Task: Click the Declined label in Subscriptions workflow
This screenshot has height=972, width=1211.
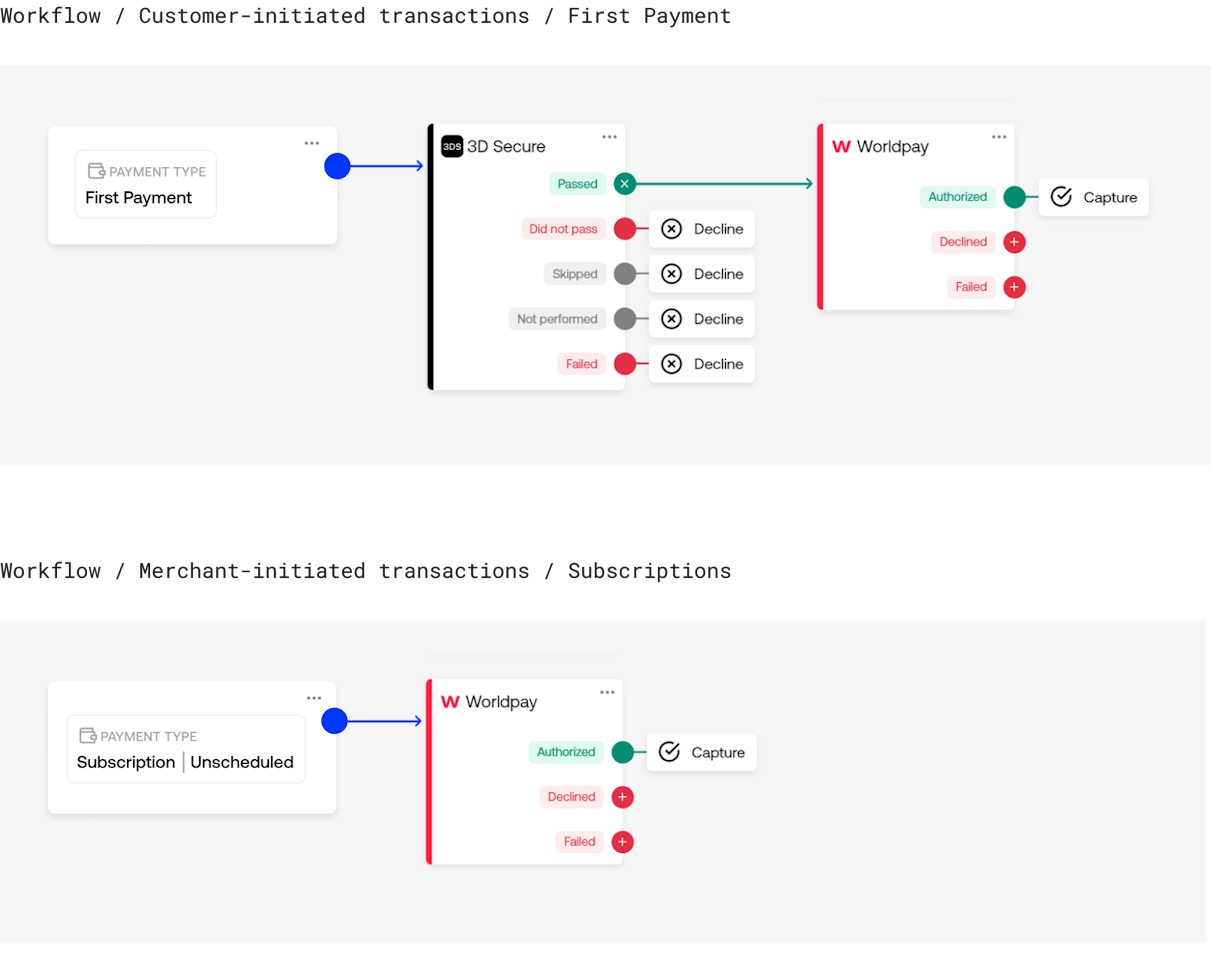Action: pos(572,797)
